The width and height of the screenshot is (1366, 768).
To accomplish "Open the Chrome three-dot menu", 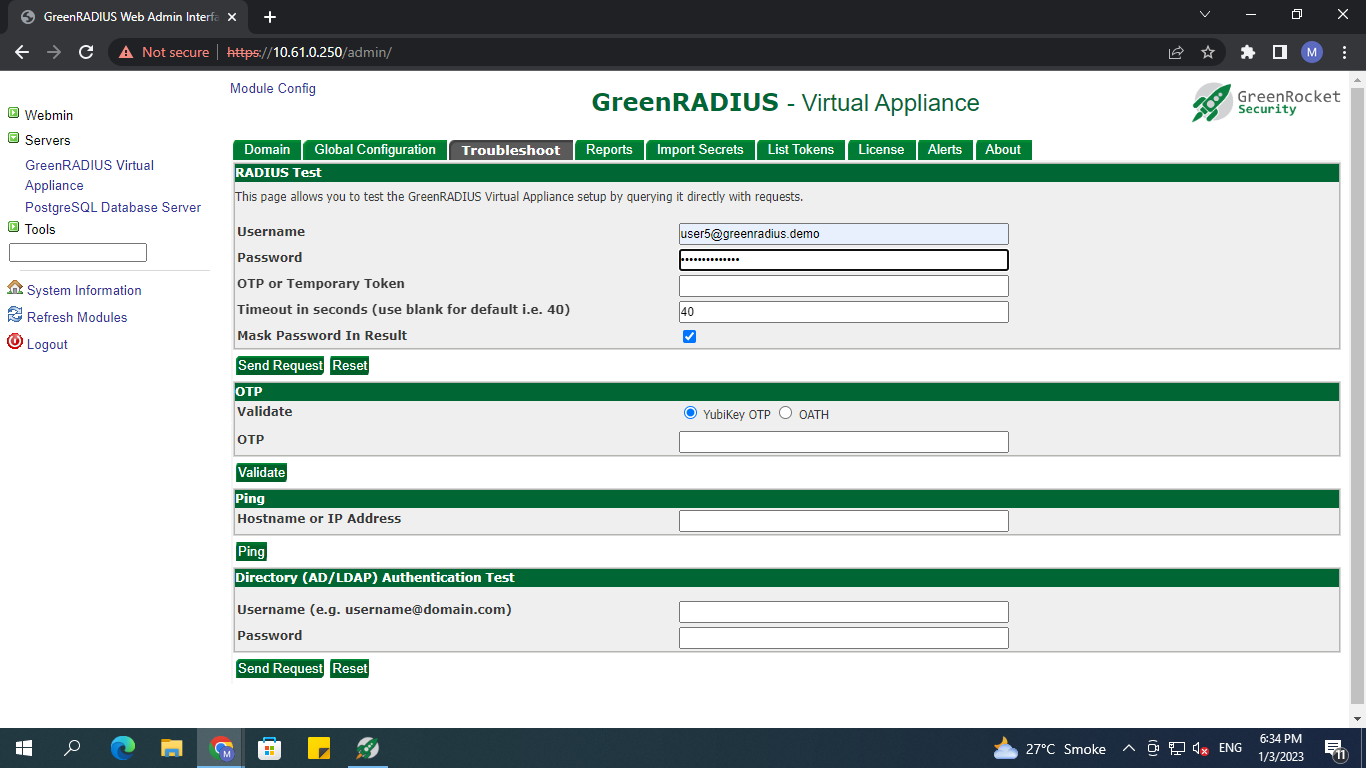I will coord(1343,52).
